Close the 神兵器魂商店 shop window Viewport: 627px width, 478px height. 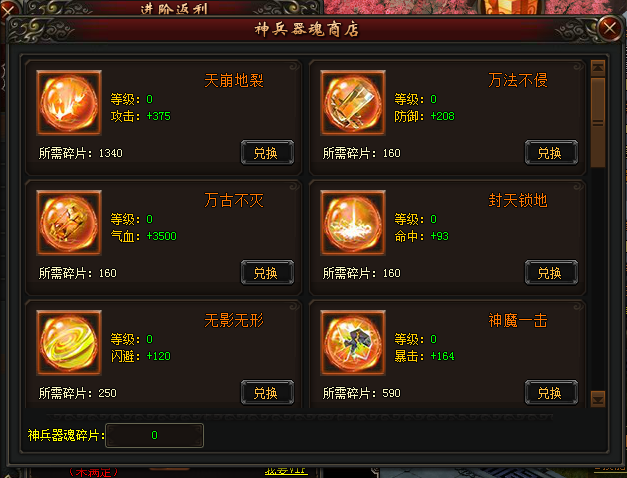[x=609, y=28]
